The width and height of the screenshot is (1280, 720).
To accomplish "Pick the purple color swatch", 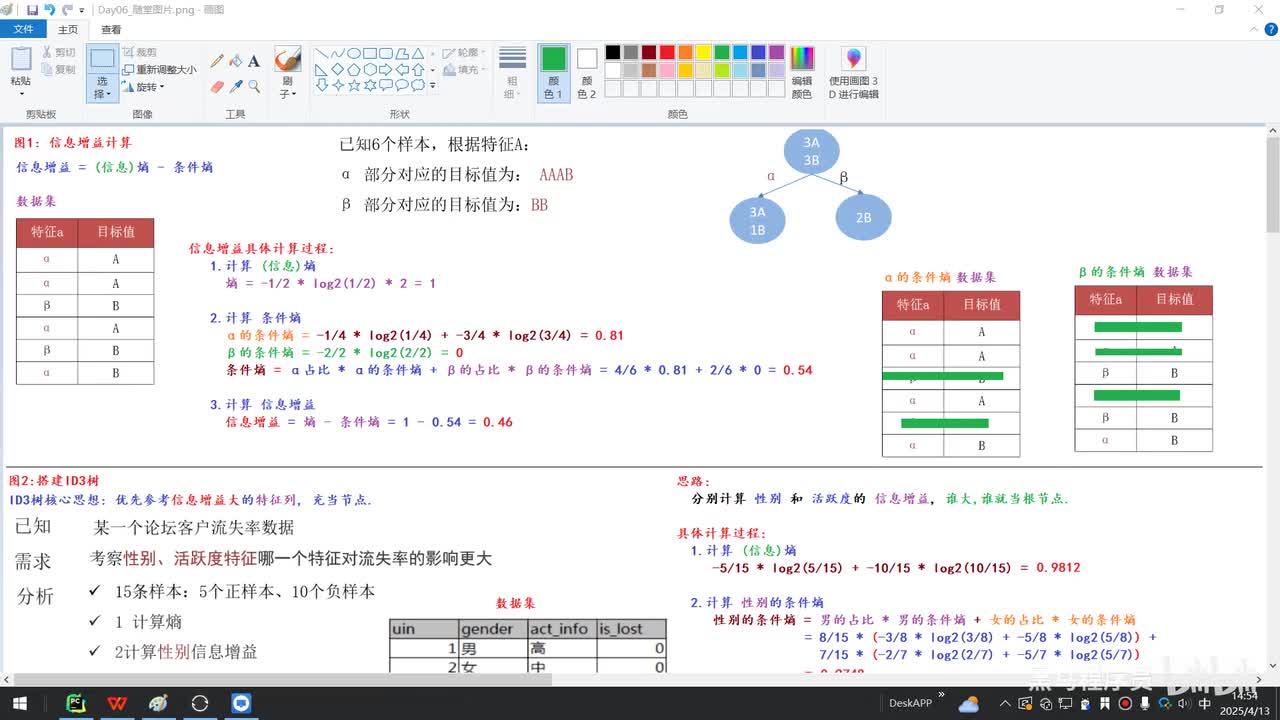I will point(776,52).
